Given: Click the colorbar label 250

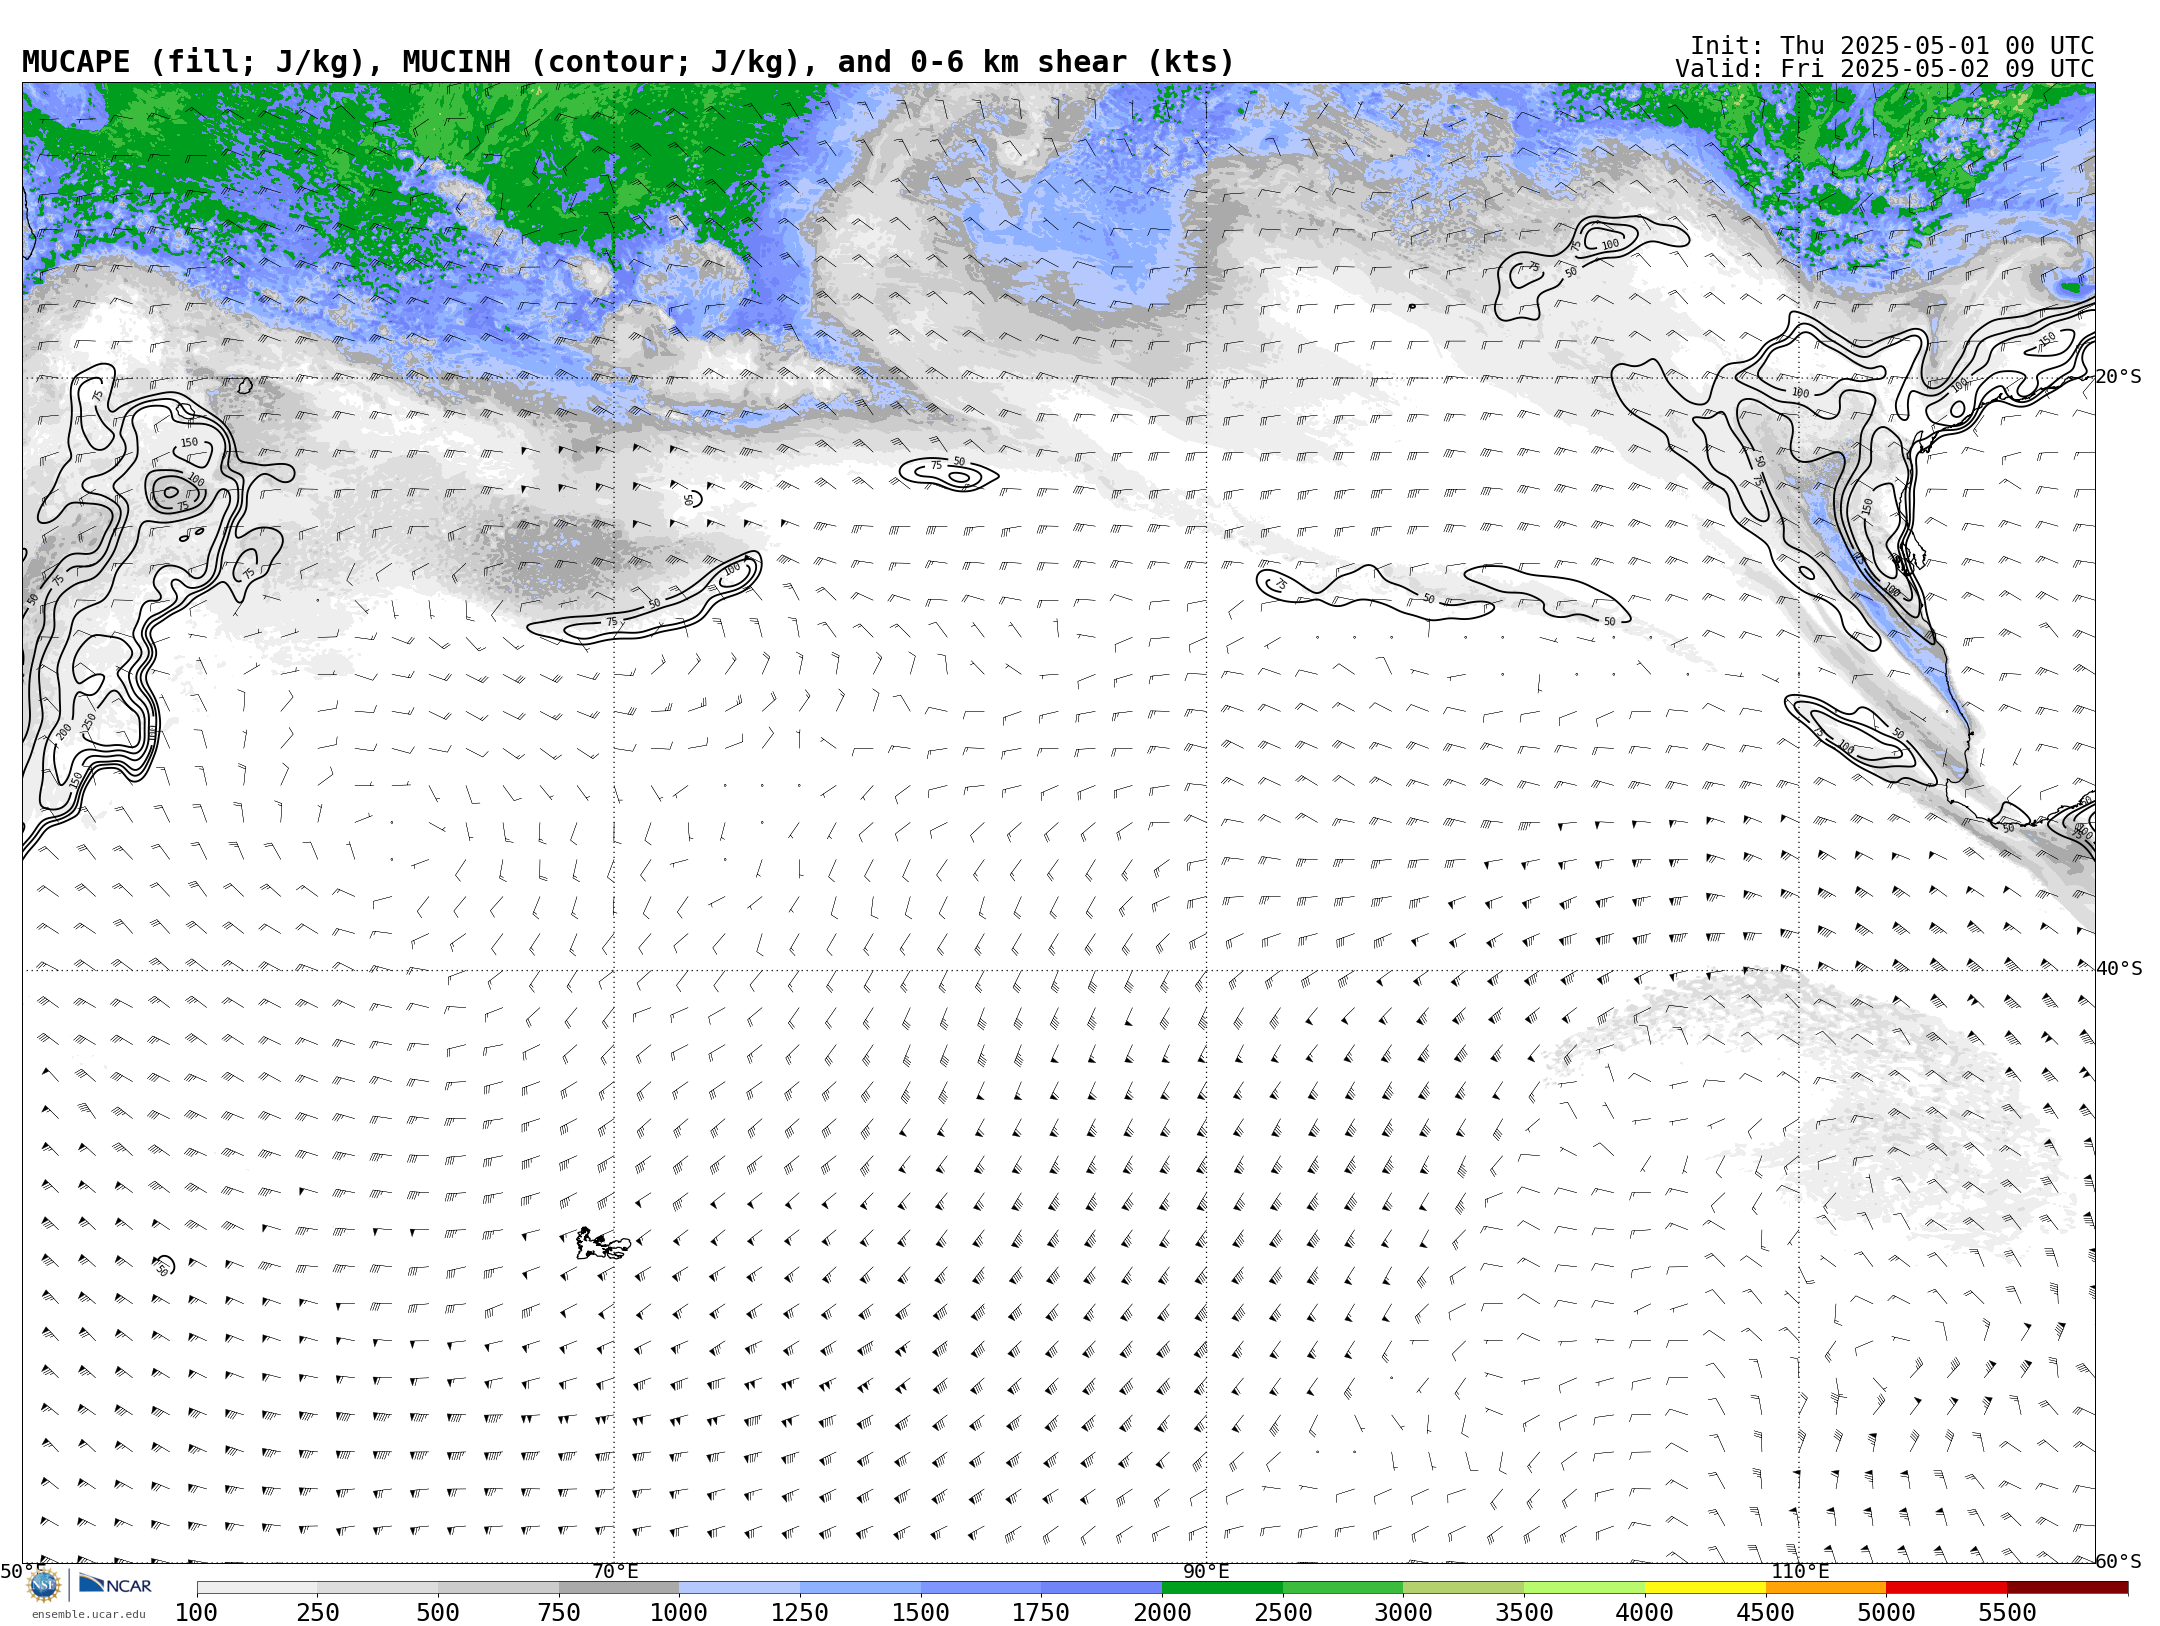Looking at the screenshot, I should coord(318,1613).
